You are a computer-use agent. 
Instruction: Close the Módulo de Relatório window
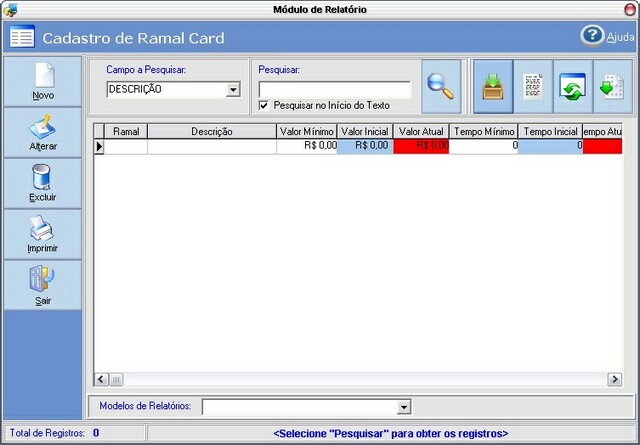point(630,9)
